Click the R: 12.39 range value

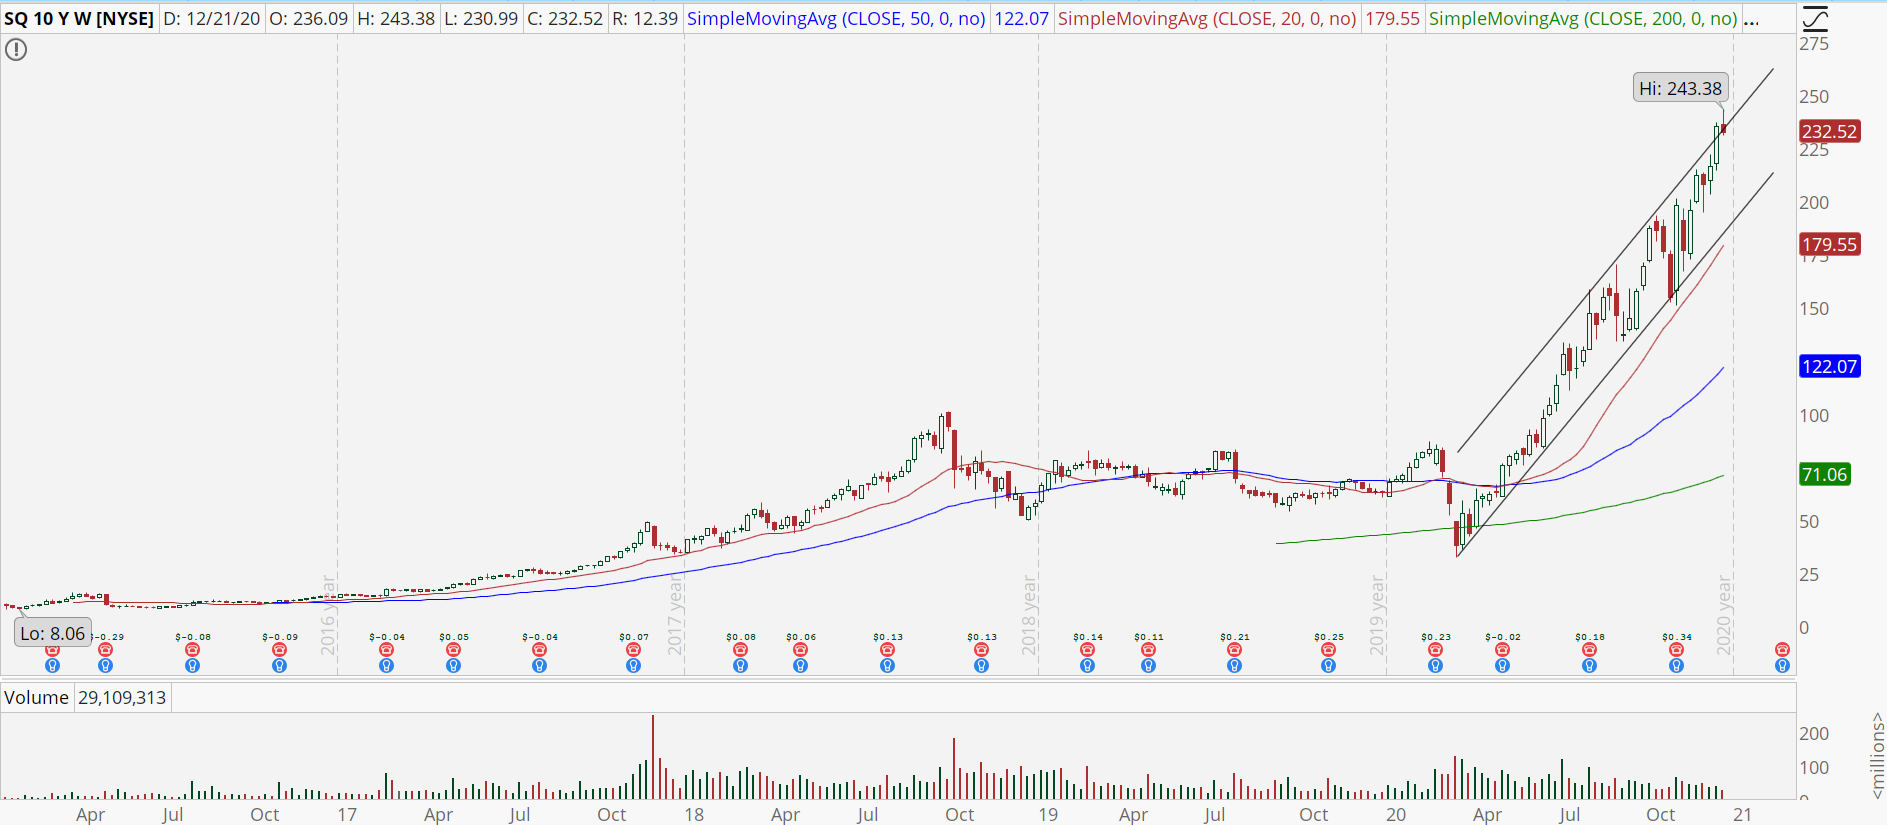coord(645,19)
